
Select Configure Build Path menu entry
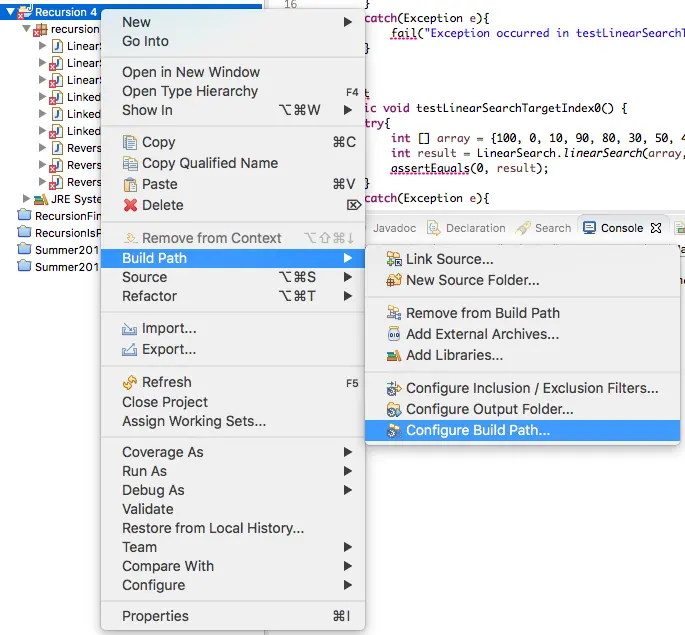click(477, 431)
